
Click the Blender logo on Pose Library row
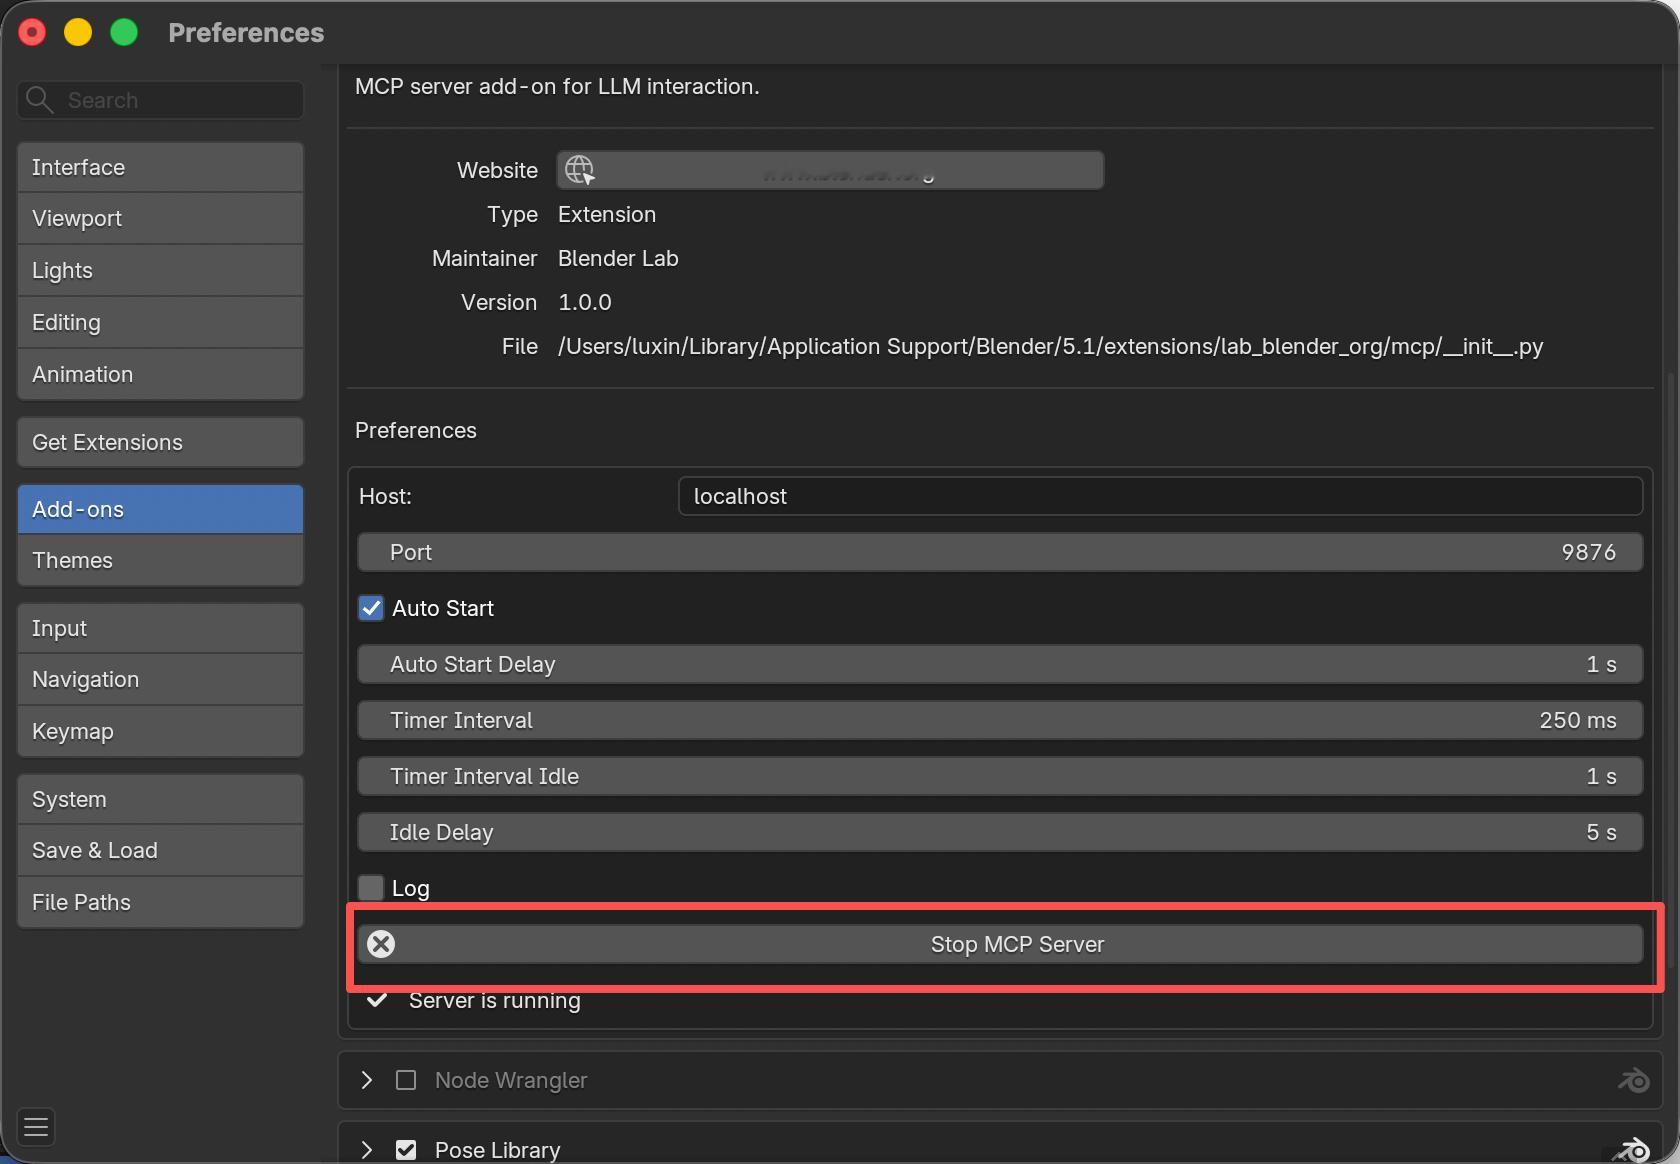click(1633, 1150)
